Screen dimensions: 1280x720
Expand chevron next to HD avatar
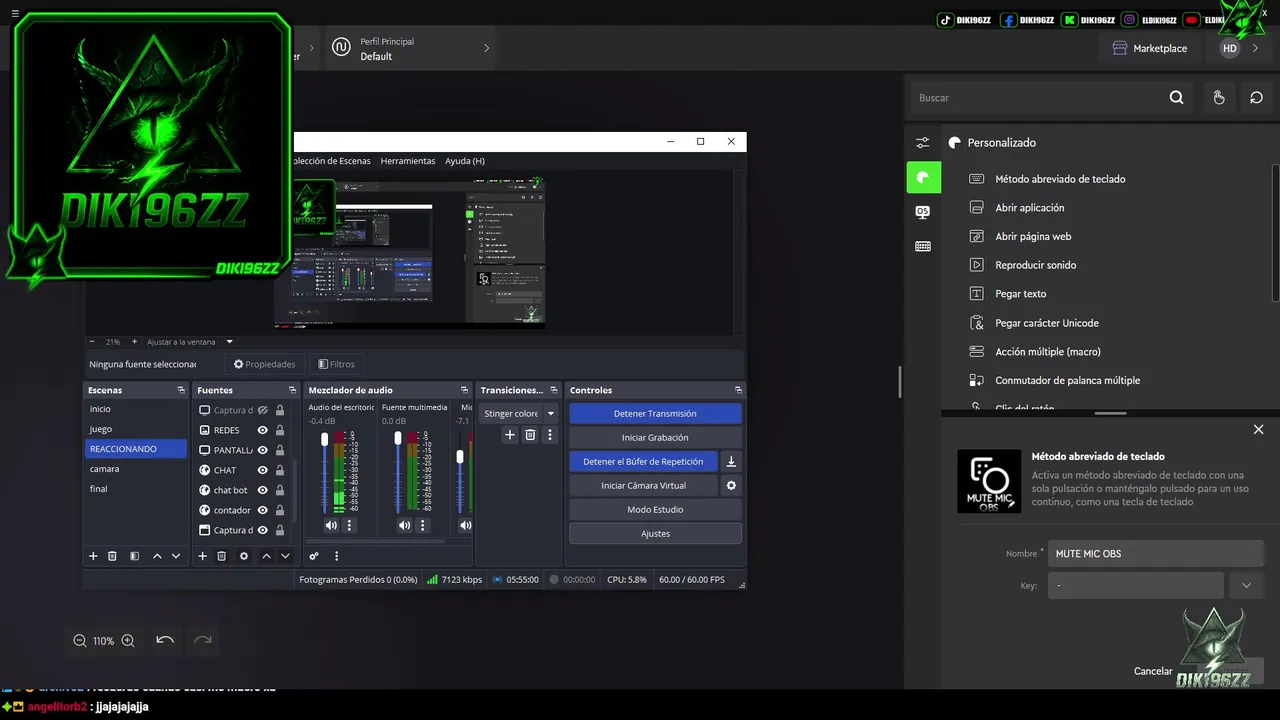click(1256, 48)
